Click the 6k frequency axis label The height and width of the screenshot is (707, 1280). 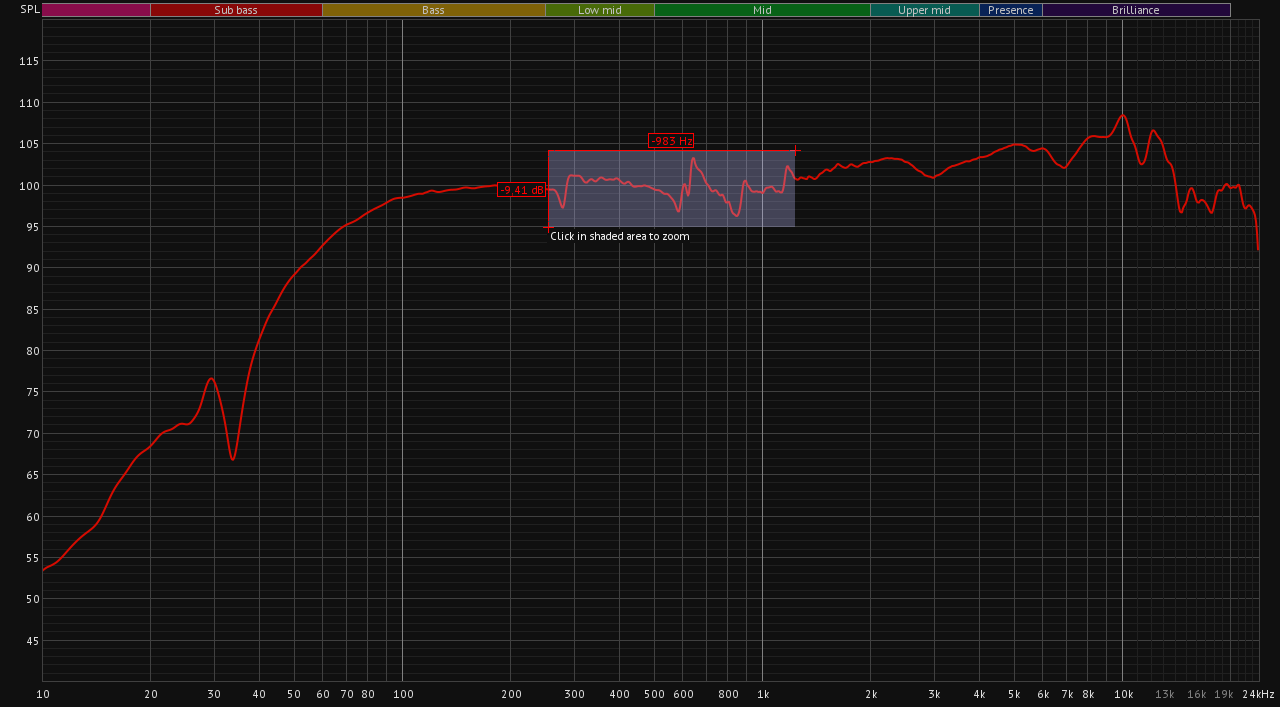click(1043, 694)
